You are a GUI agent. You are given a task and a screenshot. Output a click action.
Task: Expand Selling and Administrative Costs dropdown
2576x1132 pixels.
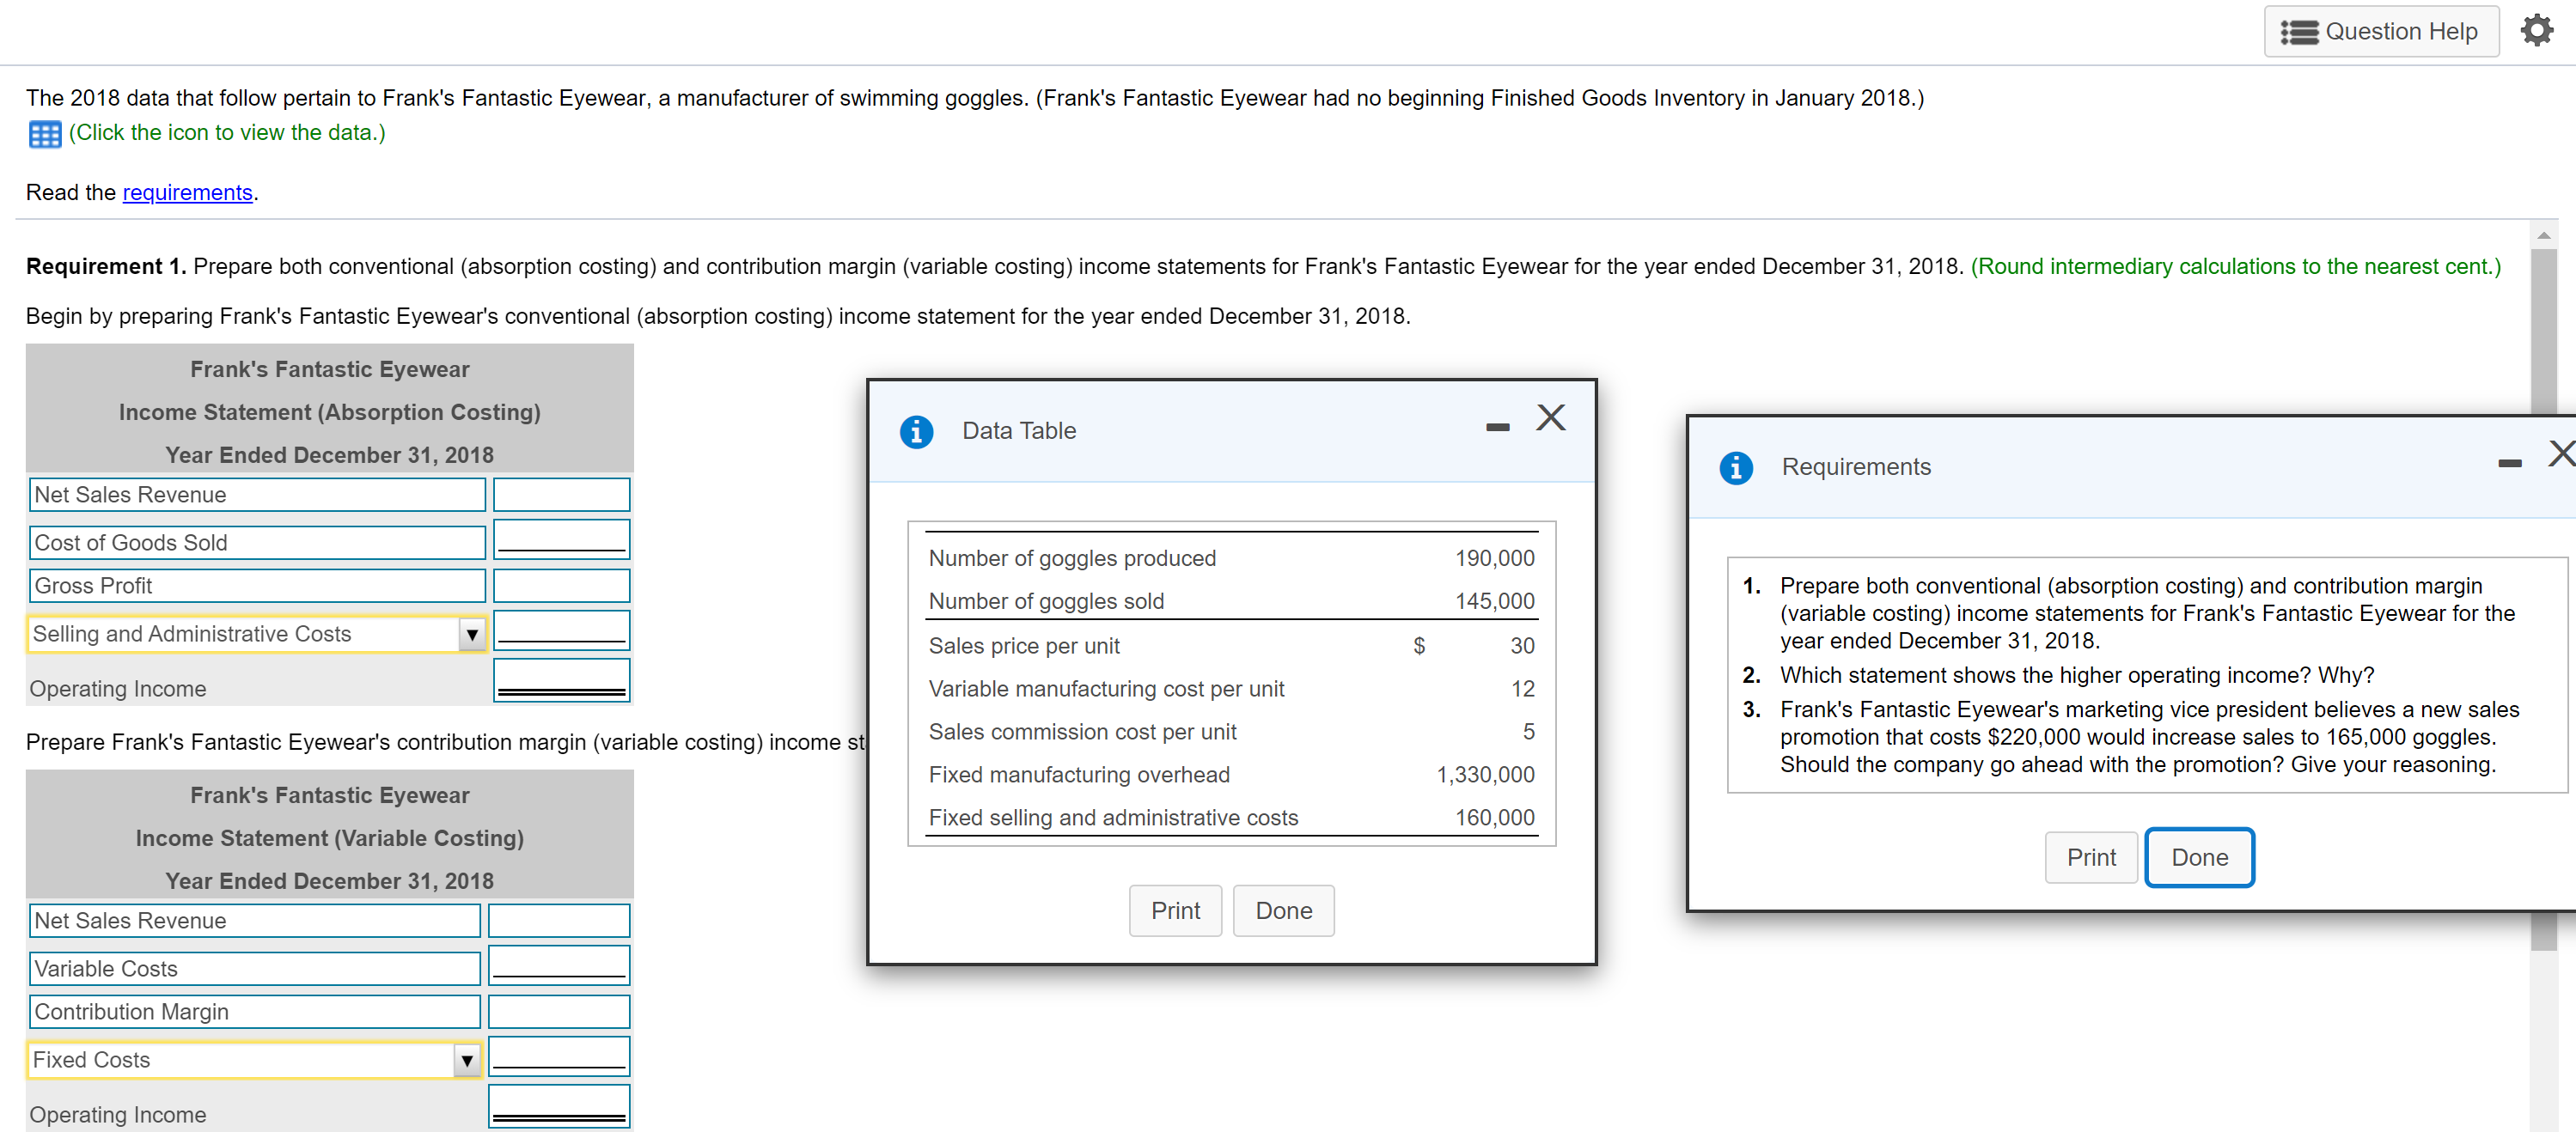471,634
